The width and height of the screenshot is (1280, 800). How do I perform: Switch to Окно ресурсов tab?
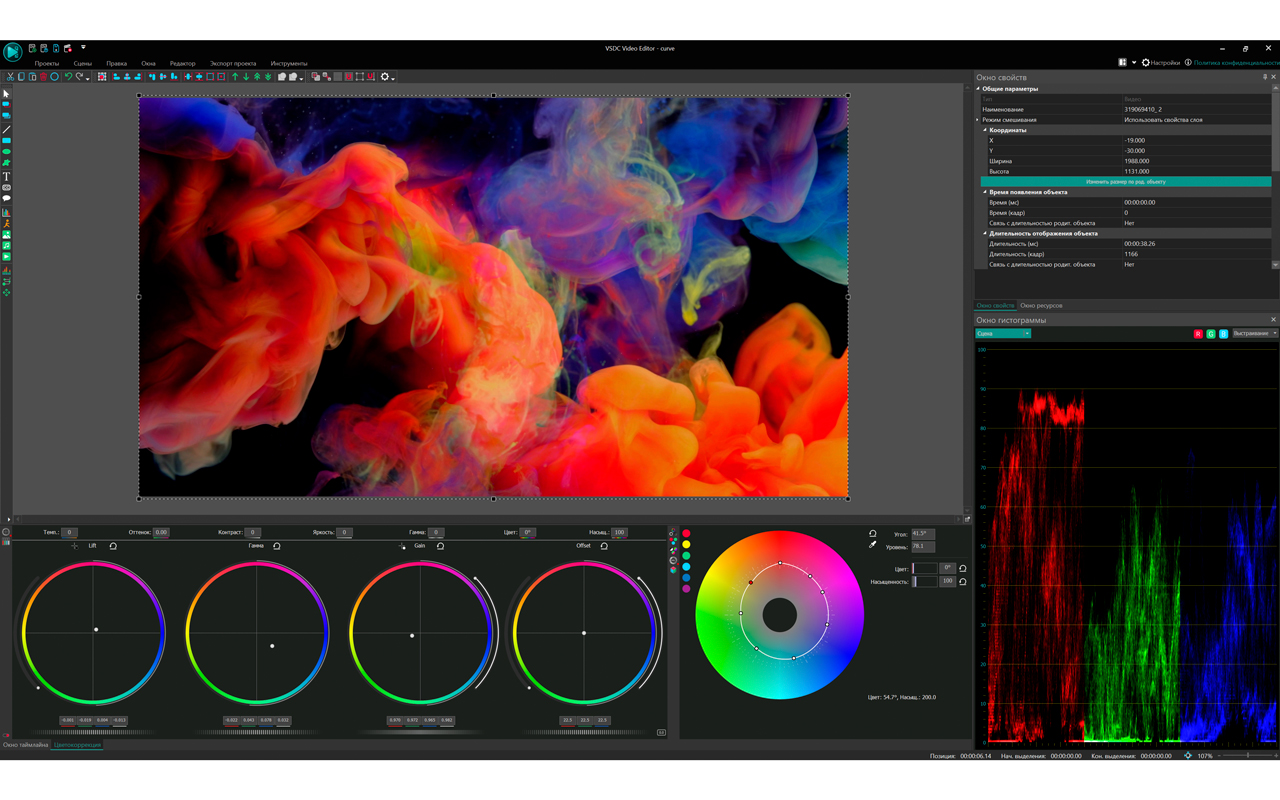[x=1041, y=305]
